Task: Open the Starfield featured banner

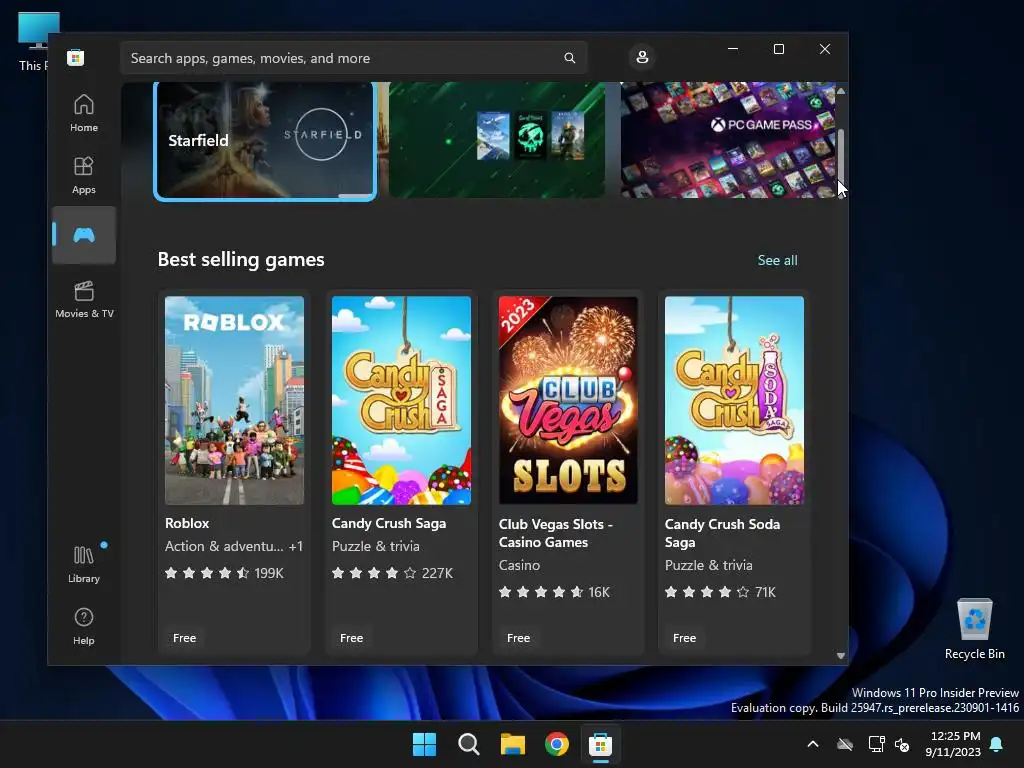Action: pos(264,140)
